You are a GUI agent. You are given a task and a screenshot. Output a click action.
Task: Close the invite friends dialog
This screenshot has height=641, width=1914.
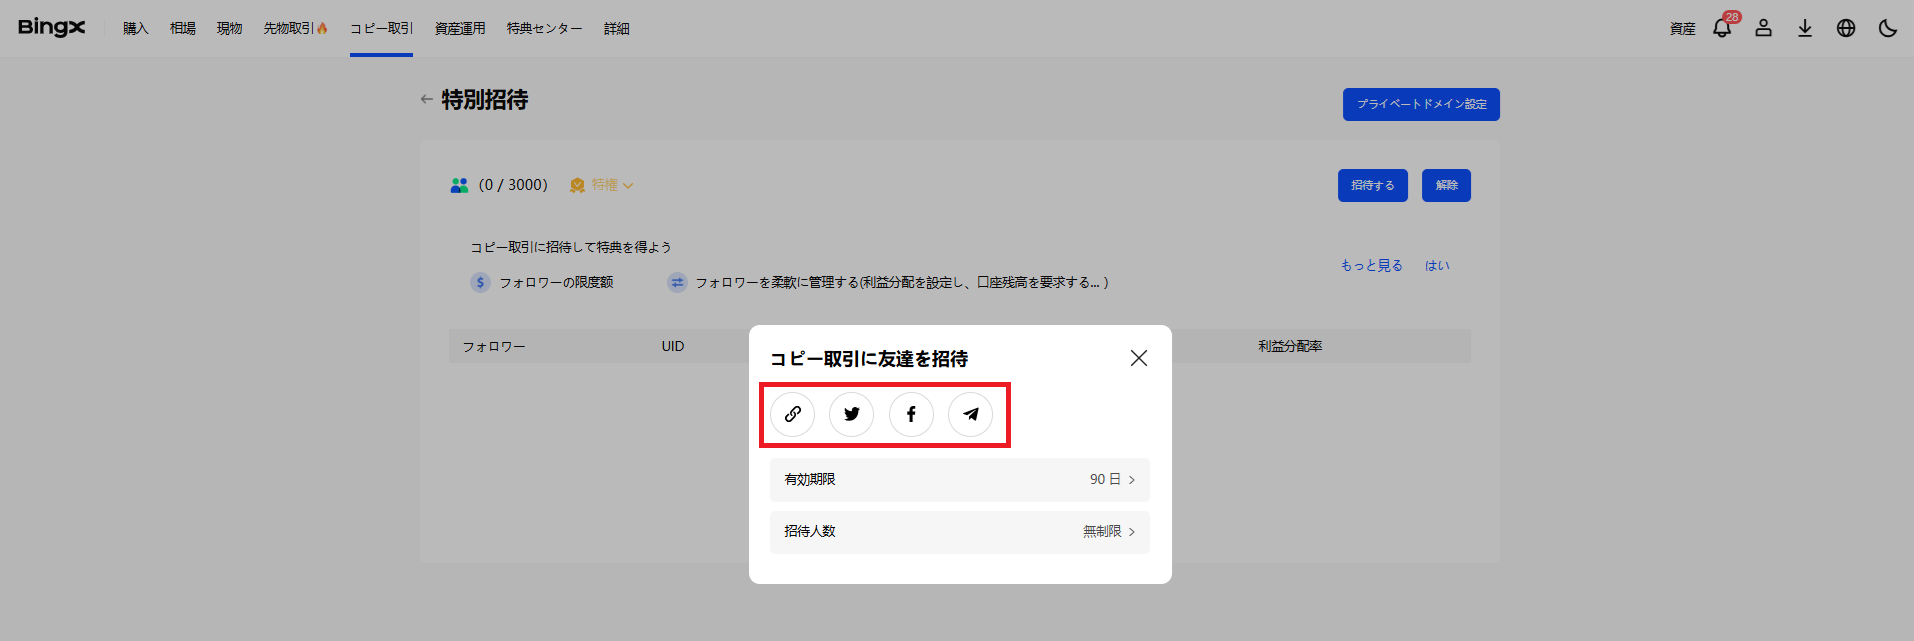(x=1138, y=358)
